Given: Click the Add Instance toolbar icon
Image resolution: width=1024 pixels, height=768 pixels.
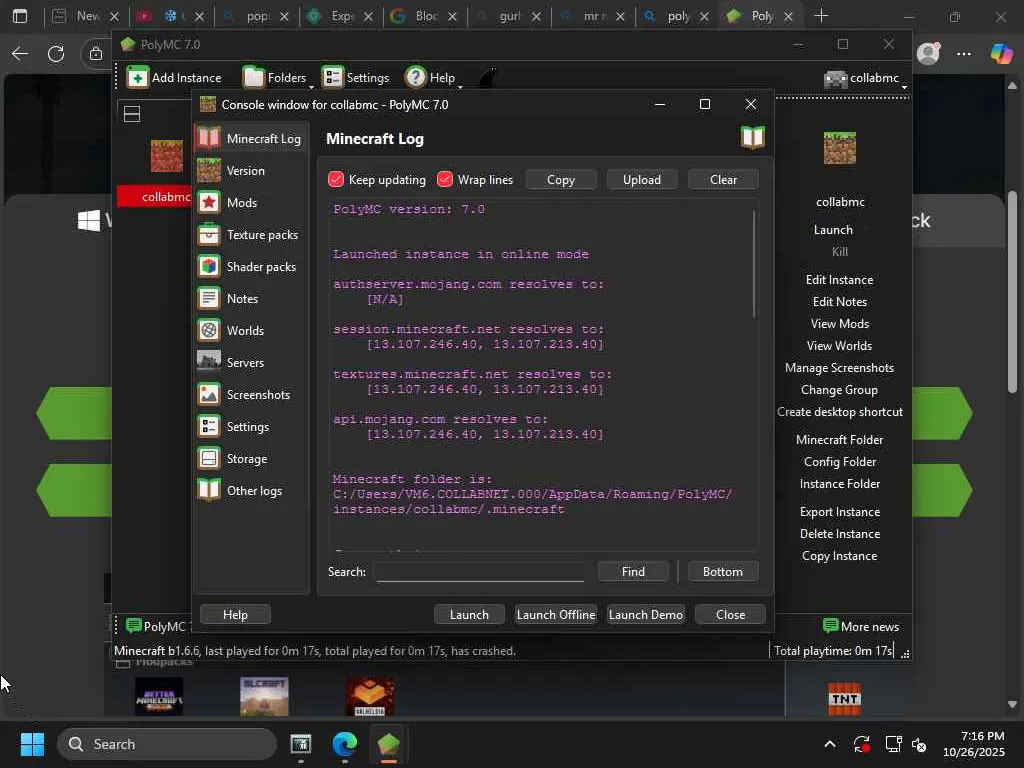Looking at the screenshot, I should (137, 78).
